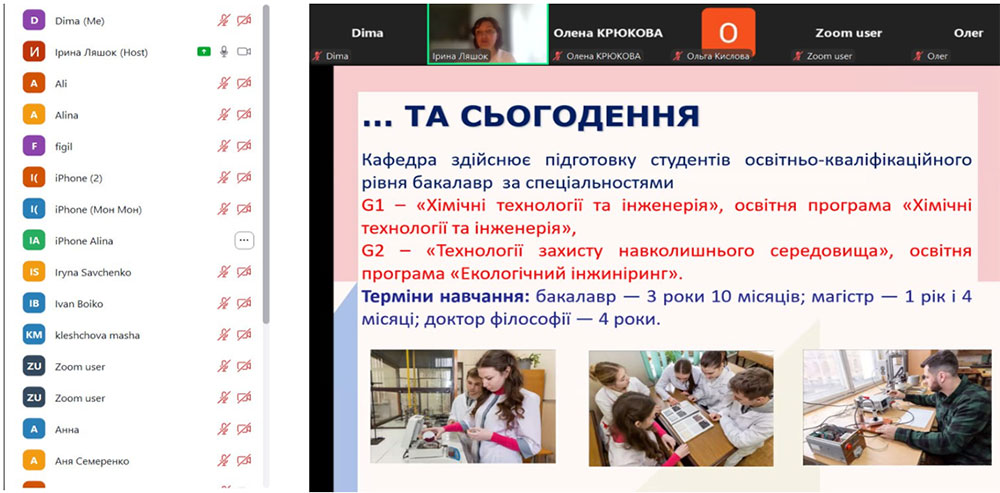The width and height of the screenshot is (1000, 493).
Task: Click the muted microphone icon beside Dima (Me)
Action: 223,20
